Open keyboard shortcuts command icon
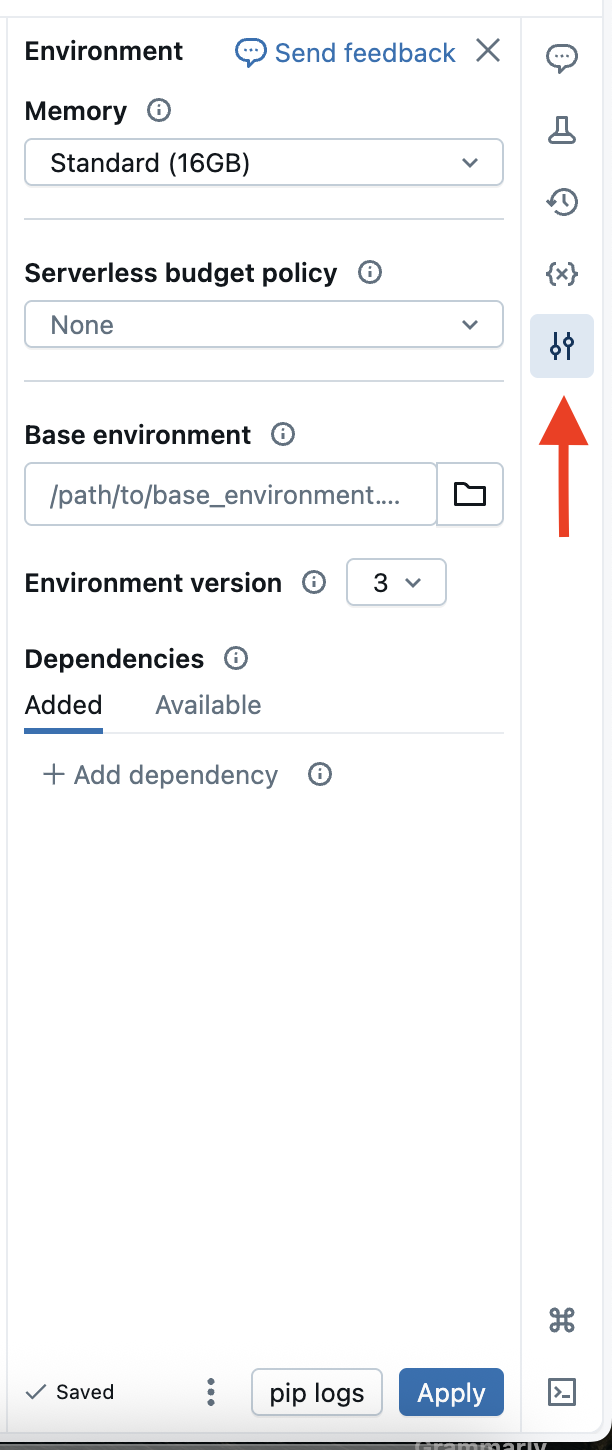The width and height of the screenshot is (612, 1450). (x=561, y=1321)
